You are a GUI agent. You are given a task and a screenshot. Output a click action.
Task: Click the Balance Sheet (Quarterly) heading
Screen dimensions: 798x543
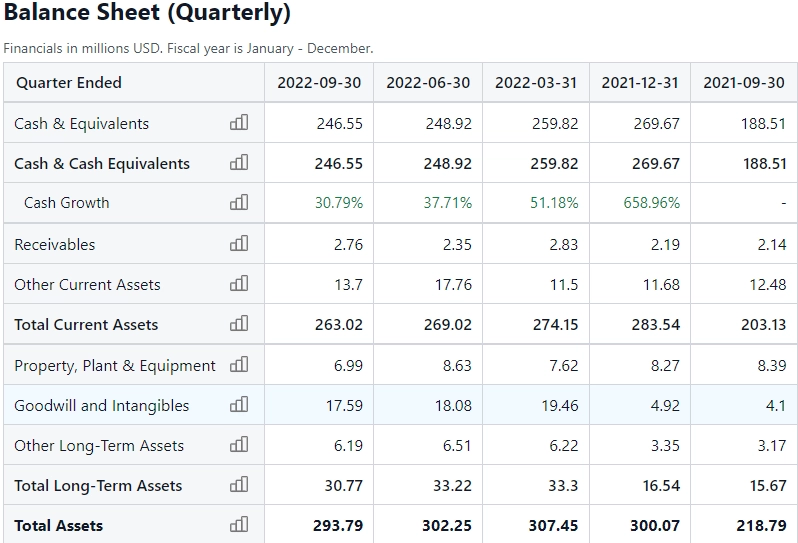click(147, 15)
